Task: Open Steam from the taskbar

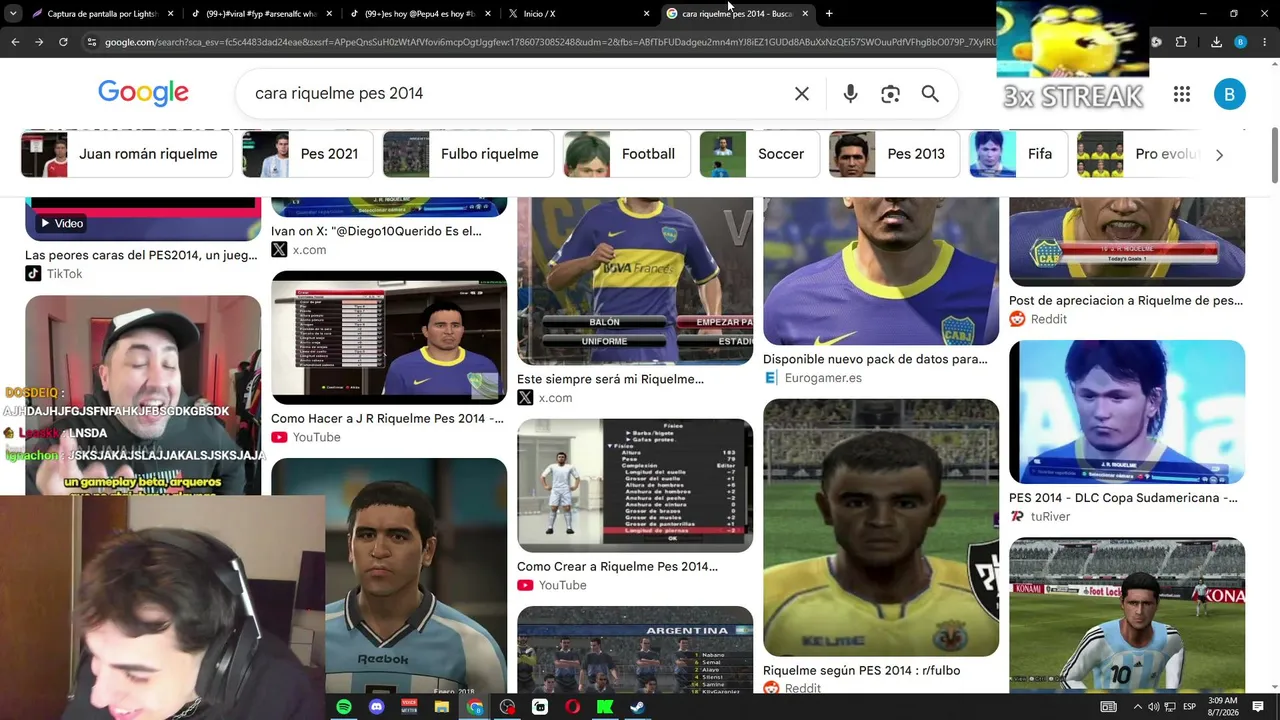Action: click(x=638, y=707)
